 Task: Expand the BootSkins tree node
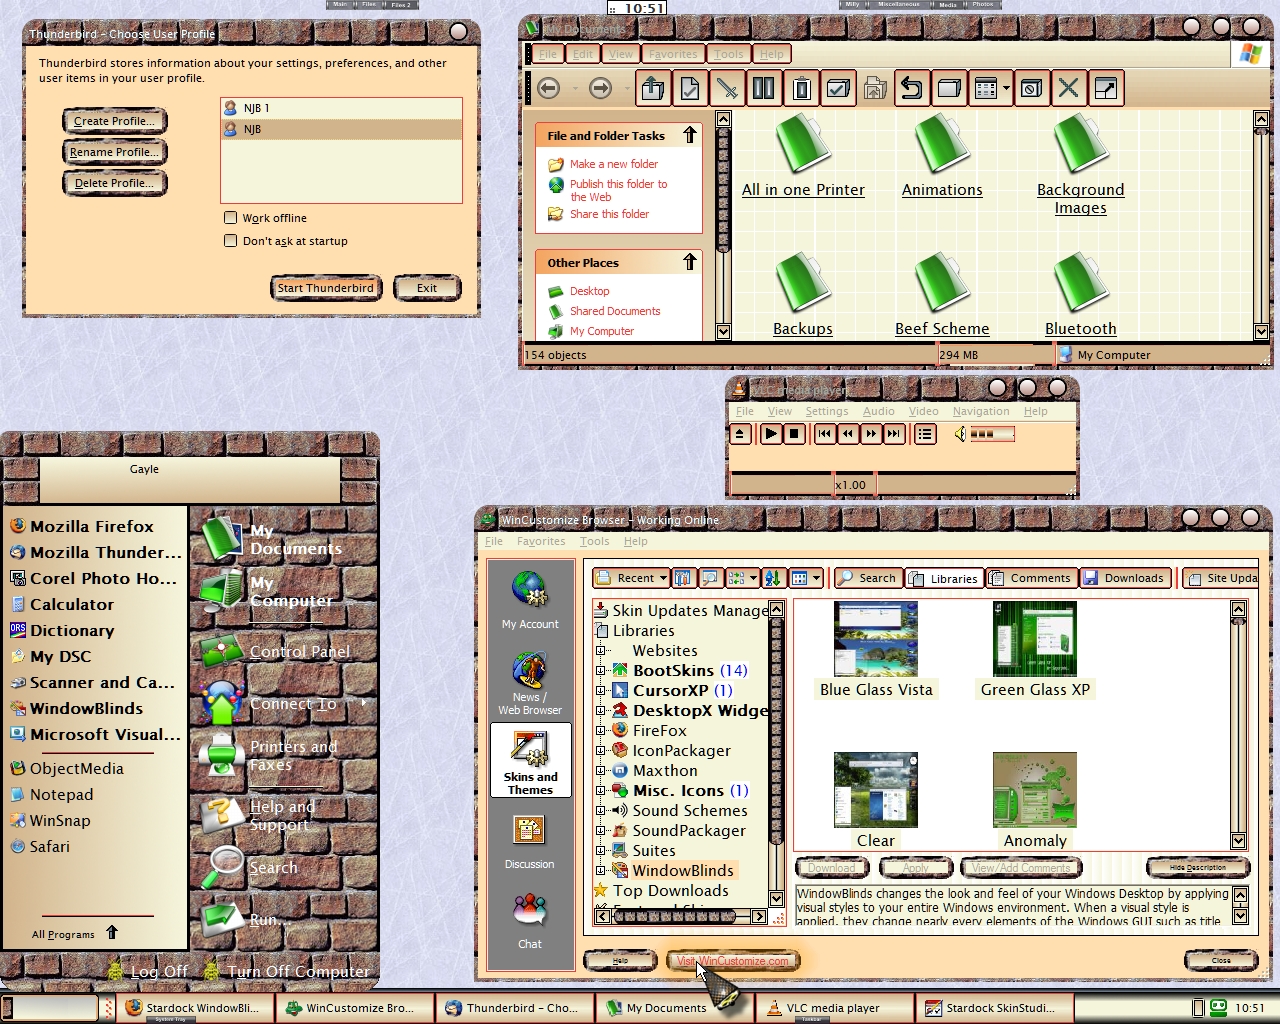(601, 670)
